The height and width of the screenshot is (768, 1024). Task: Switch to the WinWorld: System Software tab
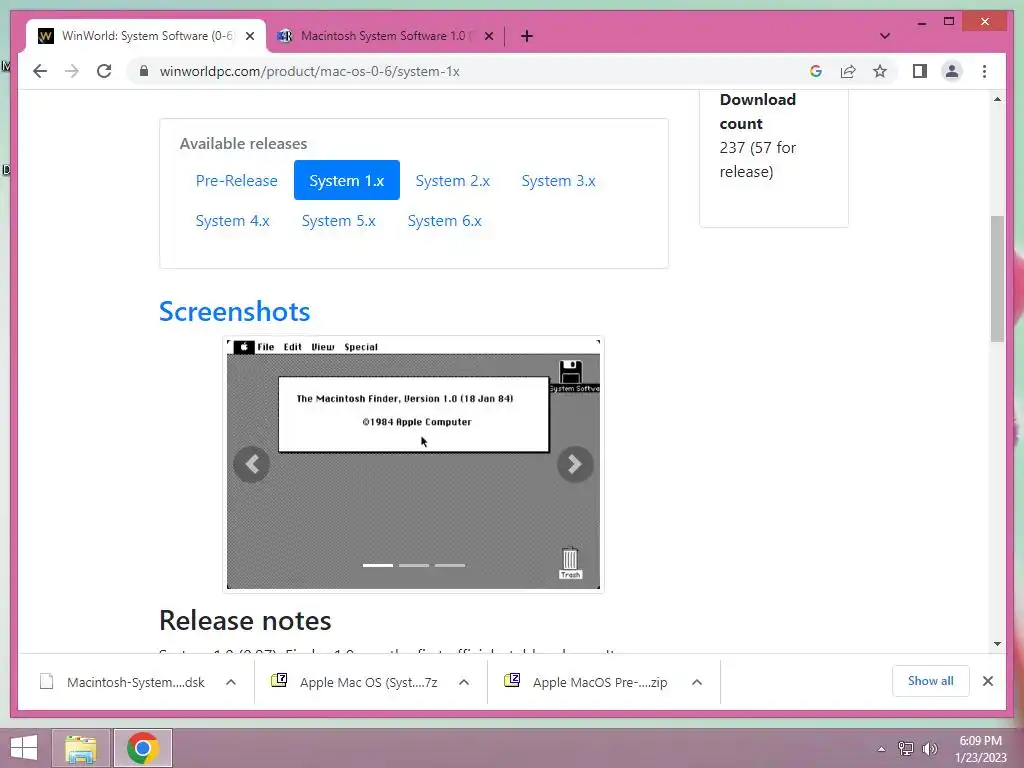(146, 36)
